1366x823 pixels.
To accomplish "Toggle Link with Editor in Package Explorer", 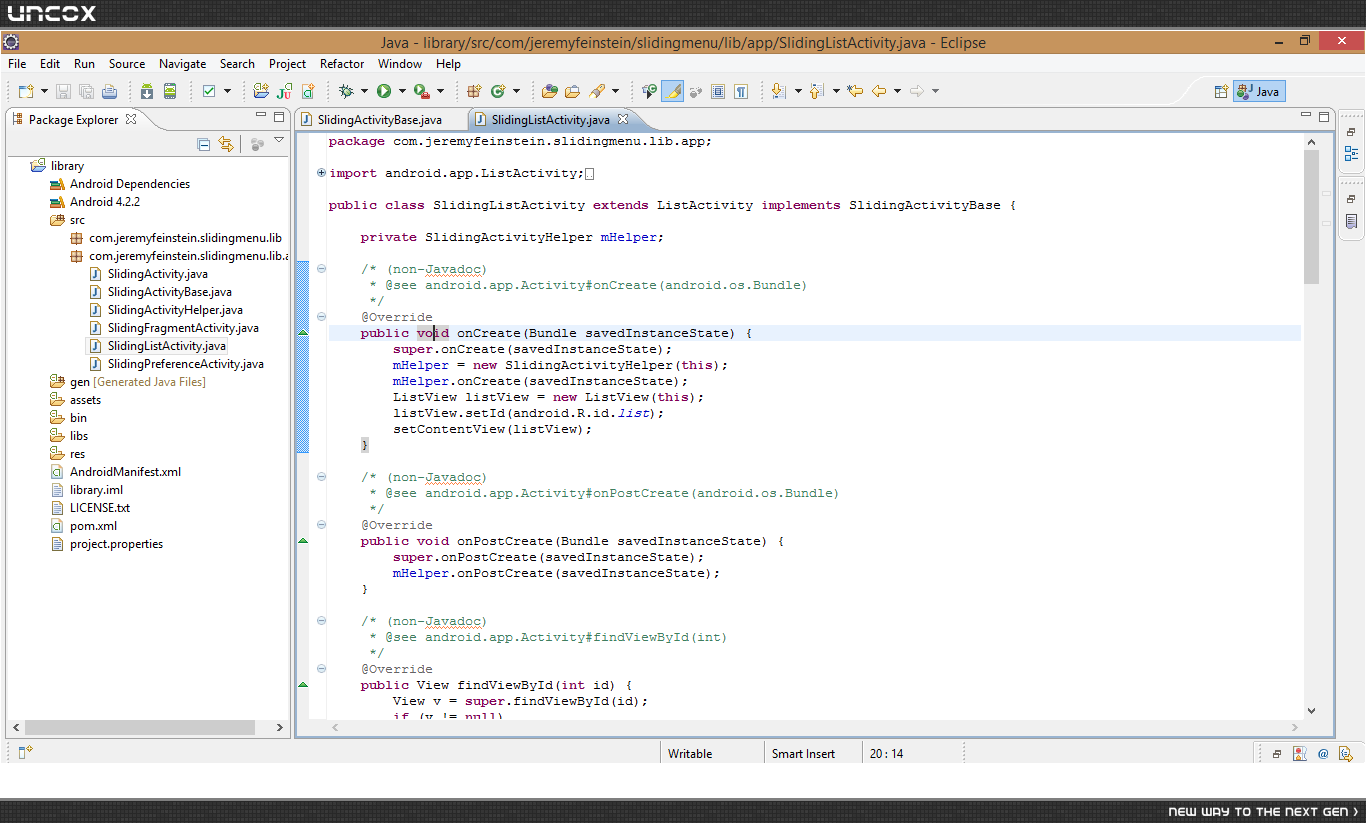I will click(226, 144).
